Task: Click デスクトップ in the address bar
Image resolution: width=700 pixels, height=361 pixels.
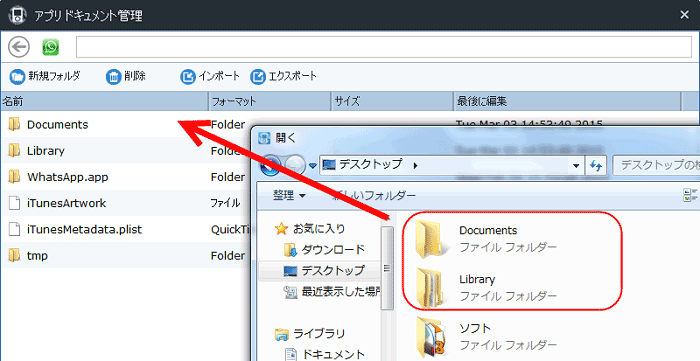Action: [x=371, y=164]
